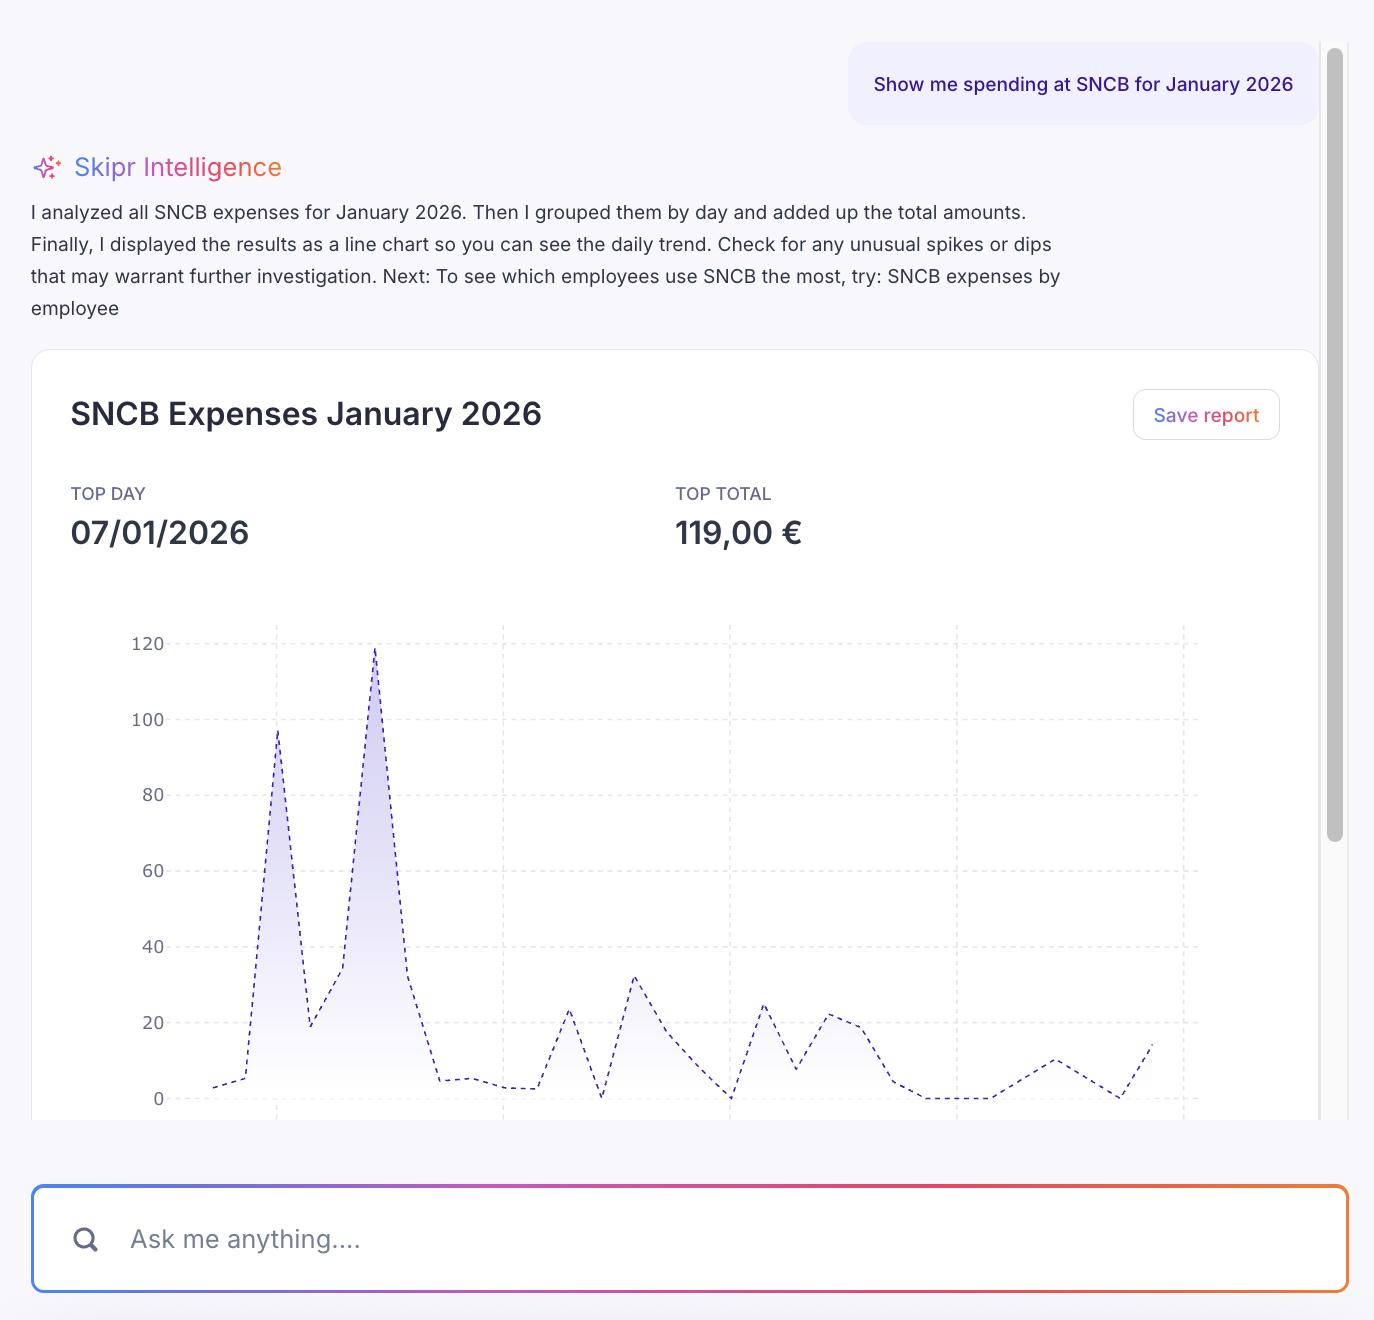The width and height of the screenshot is (1374, 1320).
Task: Click the 120 label on the y-axis
Action: coord(148,644)
